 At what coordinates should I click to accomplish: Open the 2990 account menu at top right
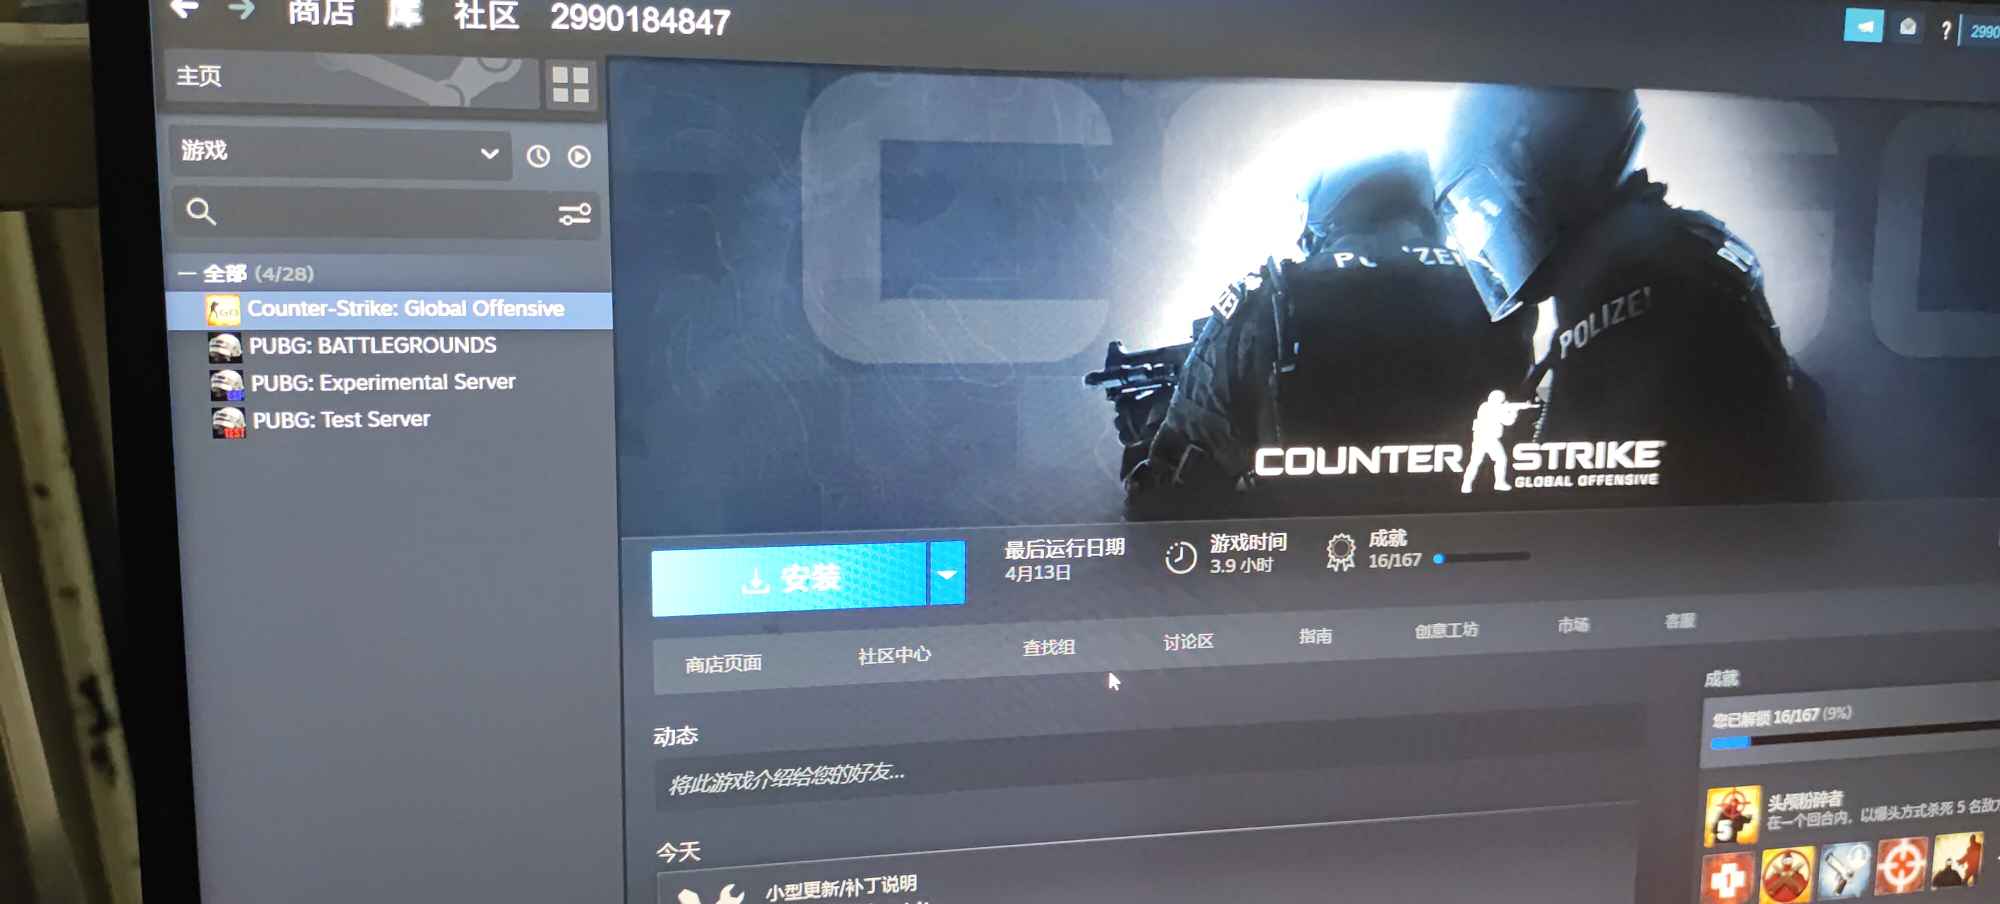click(1984, 32)
